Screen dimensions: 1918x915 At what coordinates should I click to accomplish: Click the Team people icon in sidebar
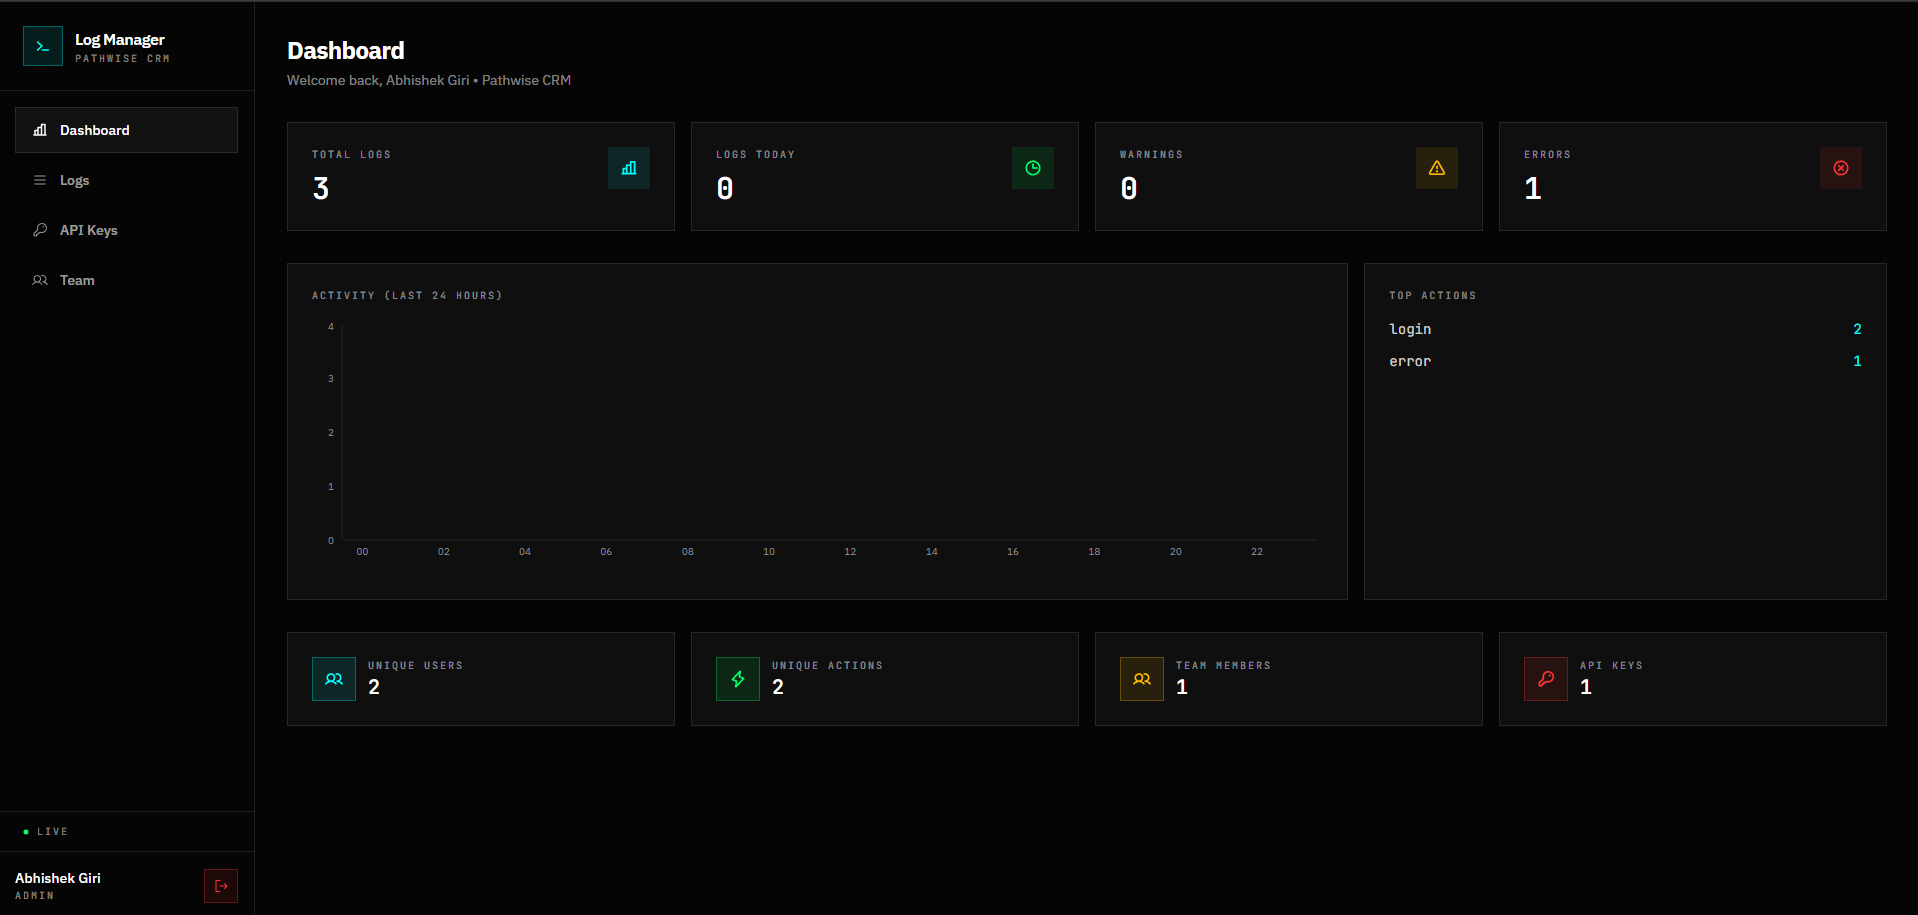coord(38,280)
